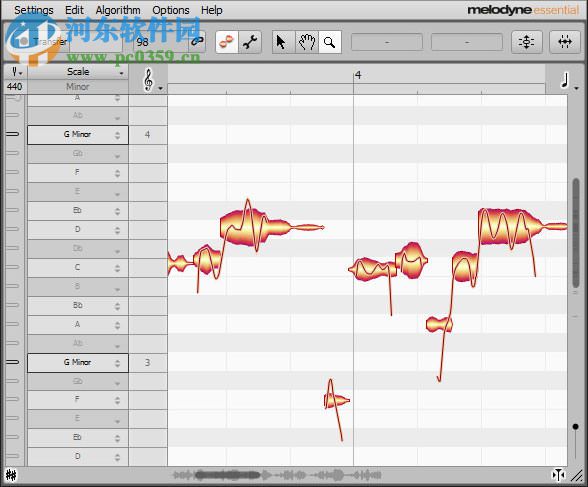Toggle the greyed-out Ab above G Minor 3

(x=78, y=343)
